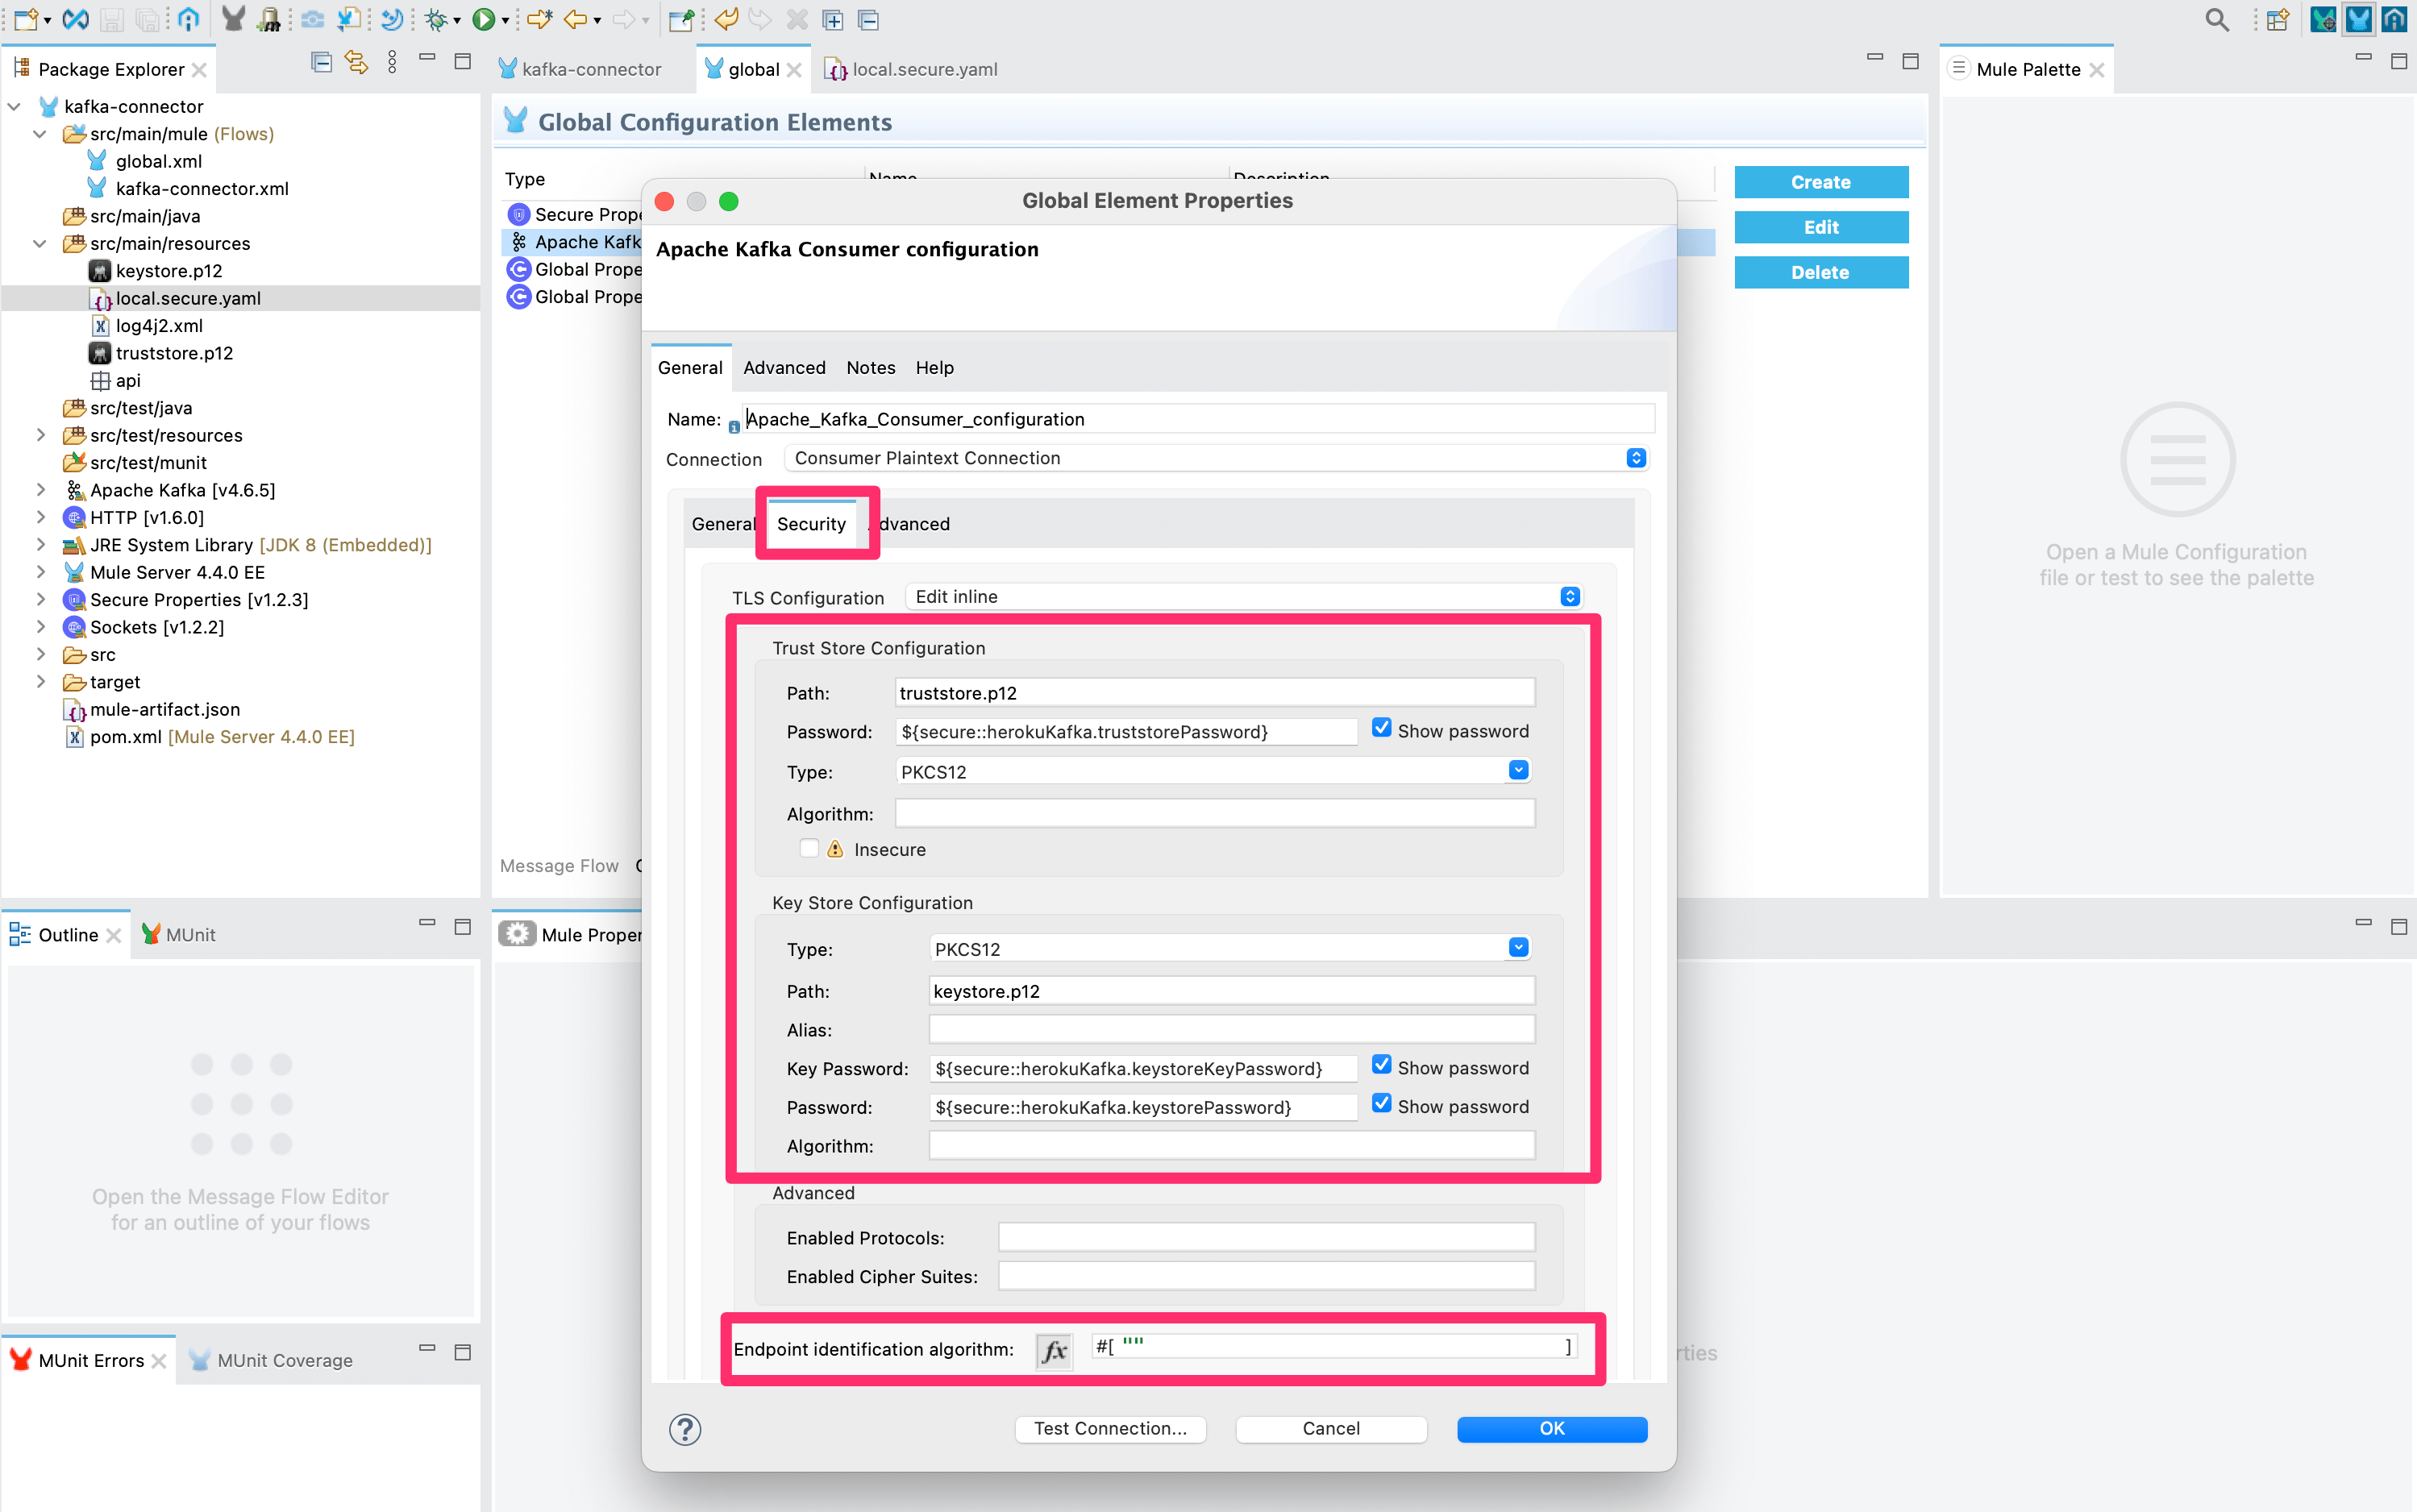Uncheck Show password for the truststore password
Image resolution: width=2417 pixels, height=1512 pixels.
[1383, 728]
